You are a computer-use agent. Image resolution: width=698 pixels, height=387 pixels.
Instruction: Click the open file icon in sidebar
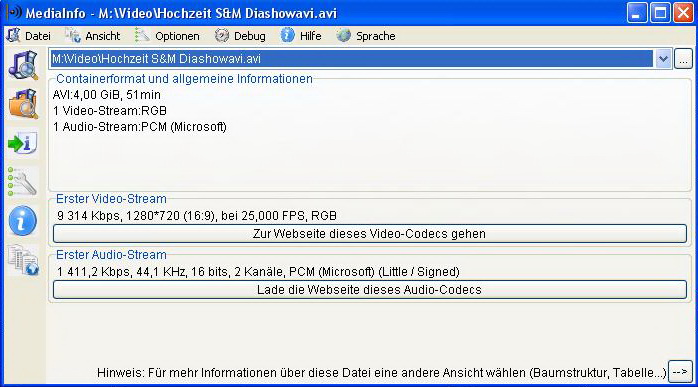23,65
